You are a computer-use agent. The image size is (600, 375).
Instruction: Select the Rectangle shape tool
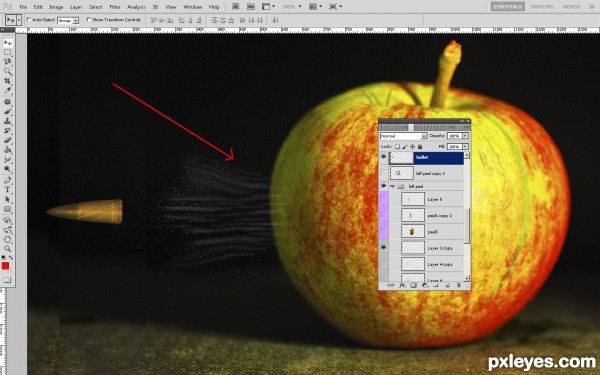tap(8, 209)
